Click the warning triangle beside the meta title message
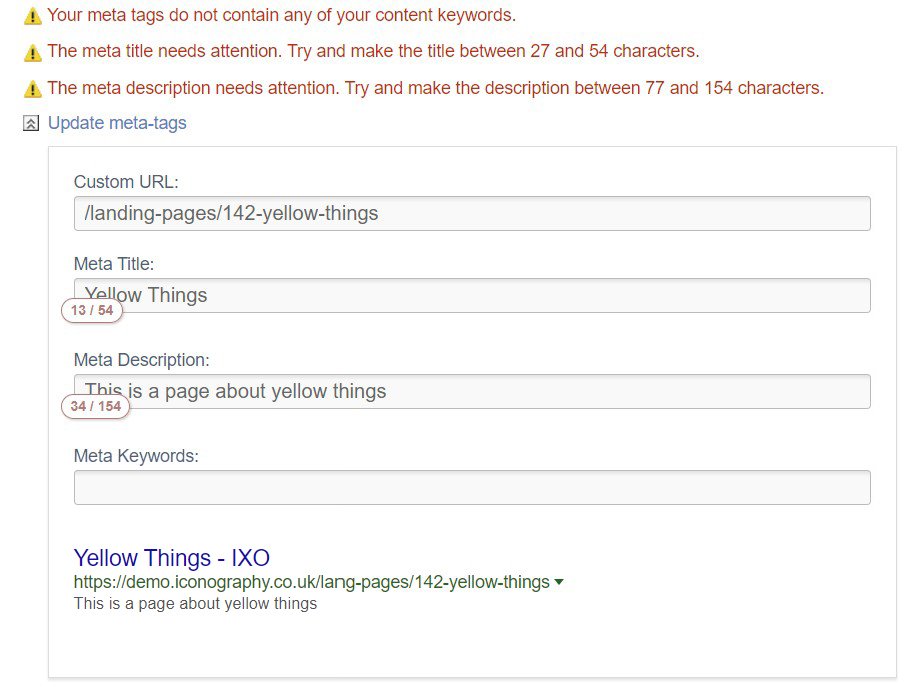This screenshot has height=687, width=918. point(33,51)
